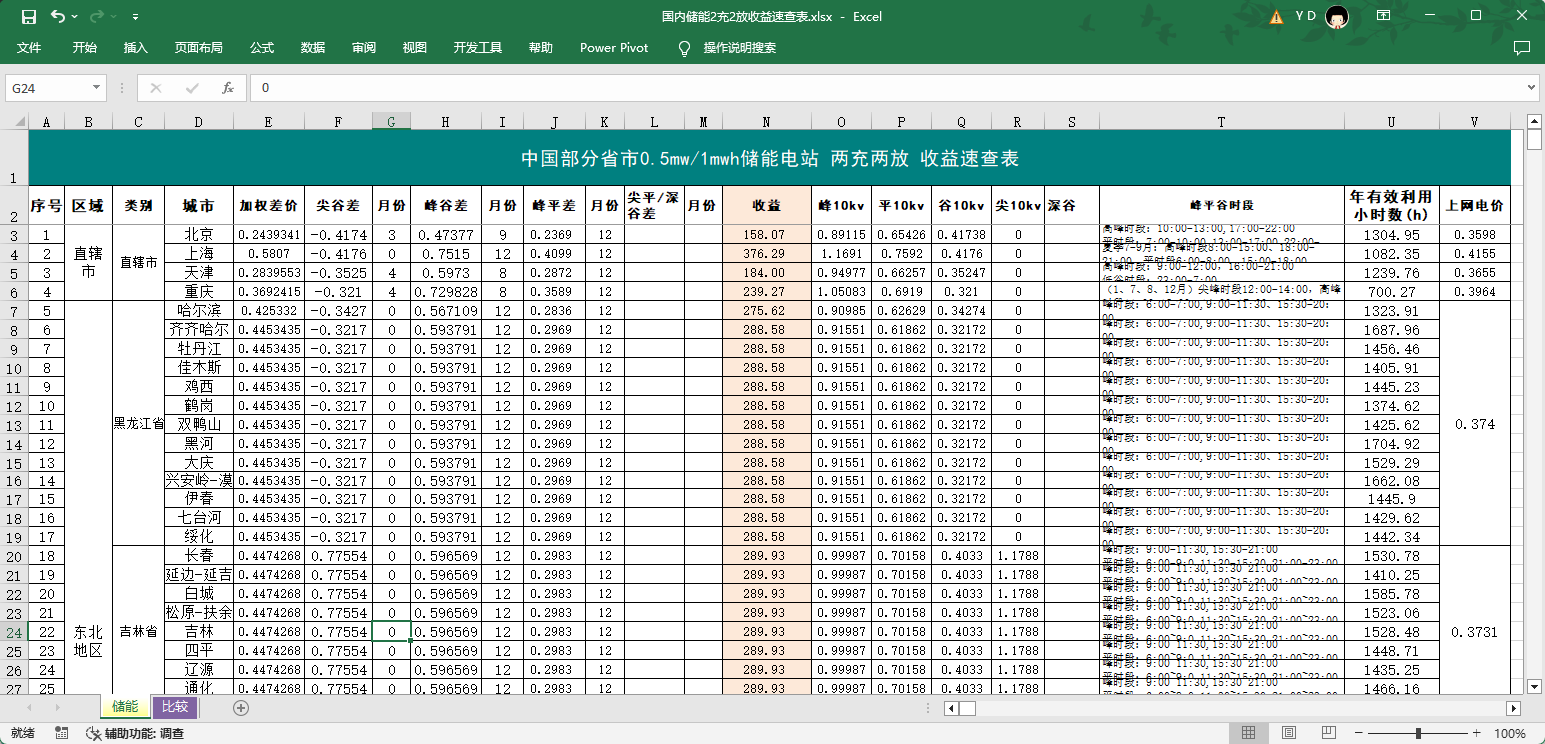The image size is (1545, 744).
Task: Switch to the 视图 tab
Action: 415,48
